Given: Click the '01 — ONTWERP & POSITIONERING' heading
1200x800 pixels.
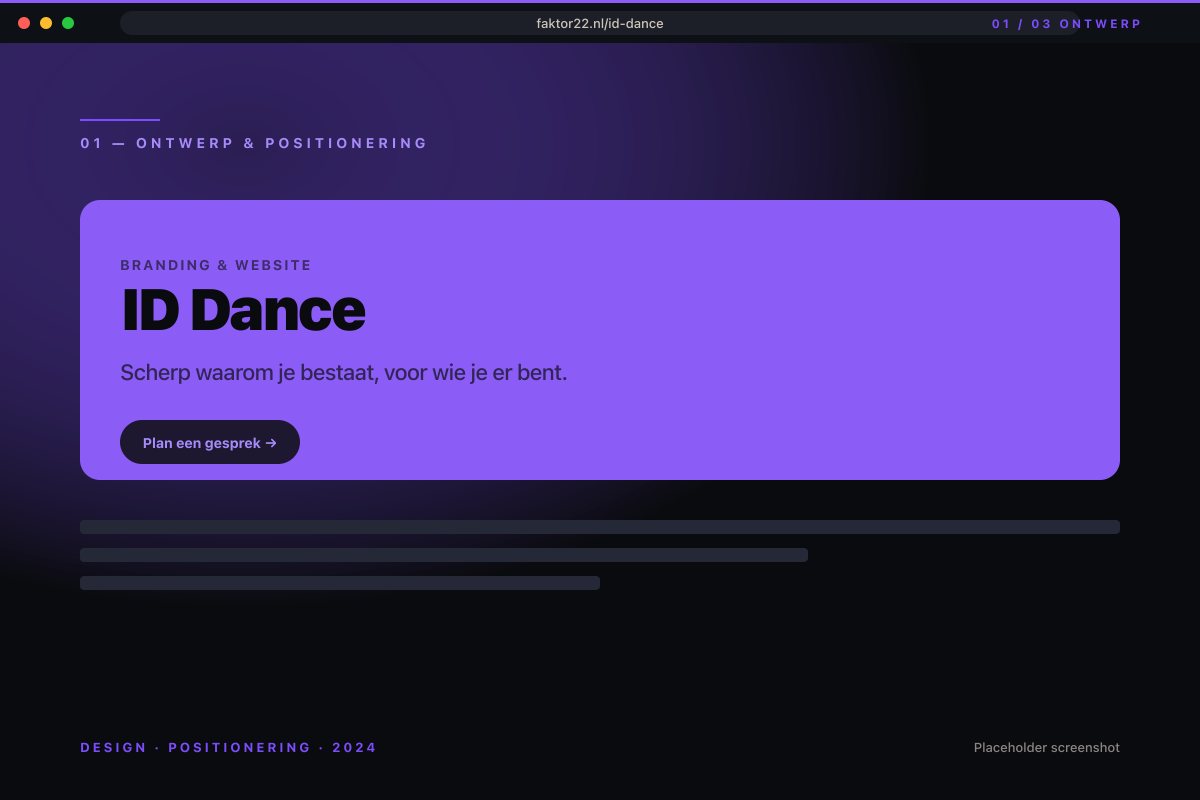Looking at the screenshot, I should tap(254, 143).
